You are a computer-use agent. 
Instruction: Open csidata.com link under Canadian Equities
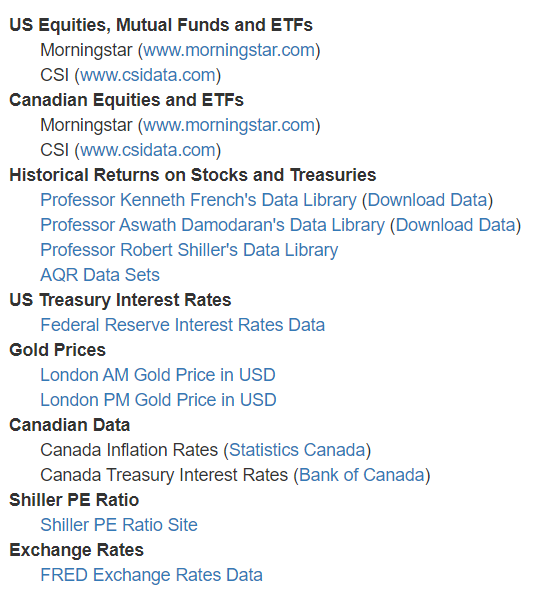pyautogui.click(x=148, y=150)
